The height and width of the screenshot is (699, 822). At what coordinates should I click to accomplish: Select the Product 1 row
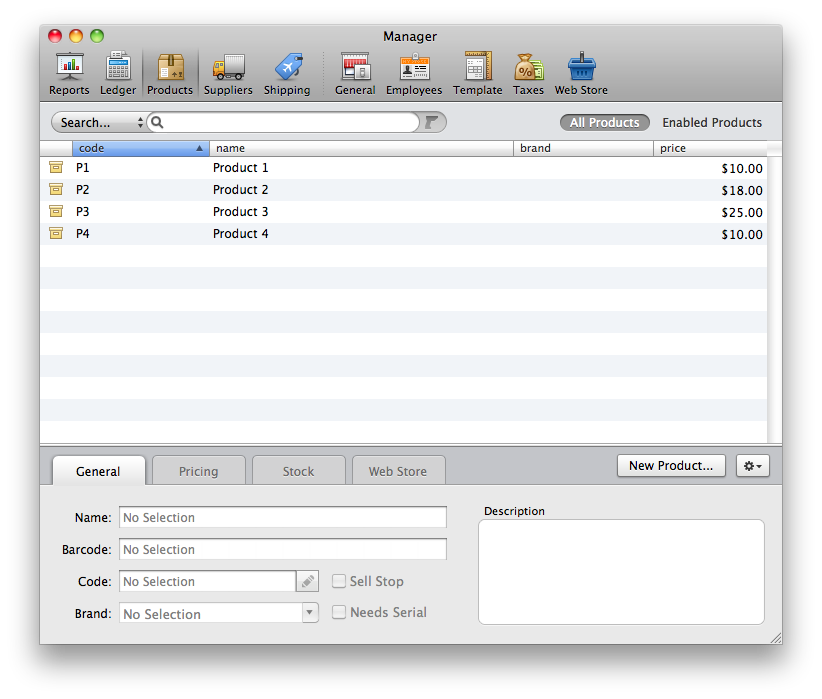(404, 168)
